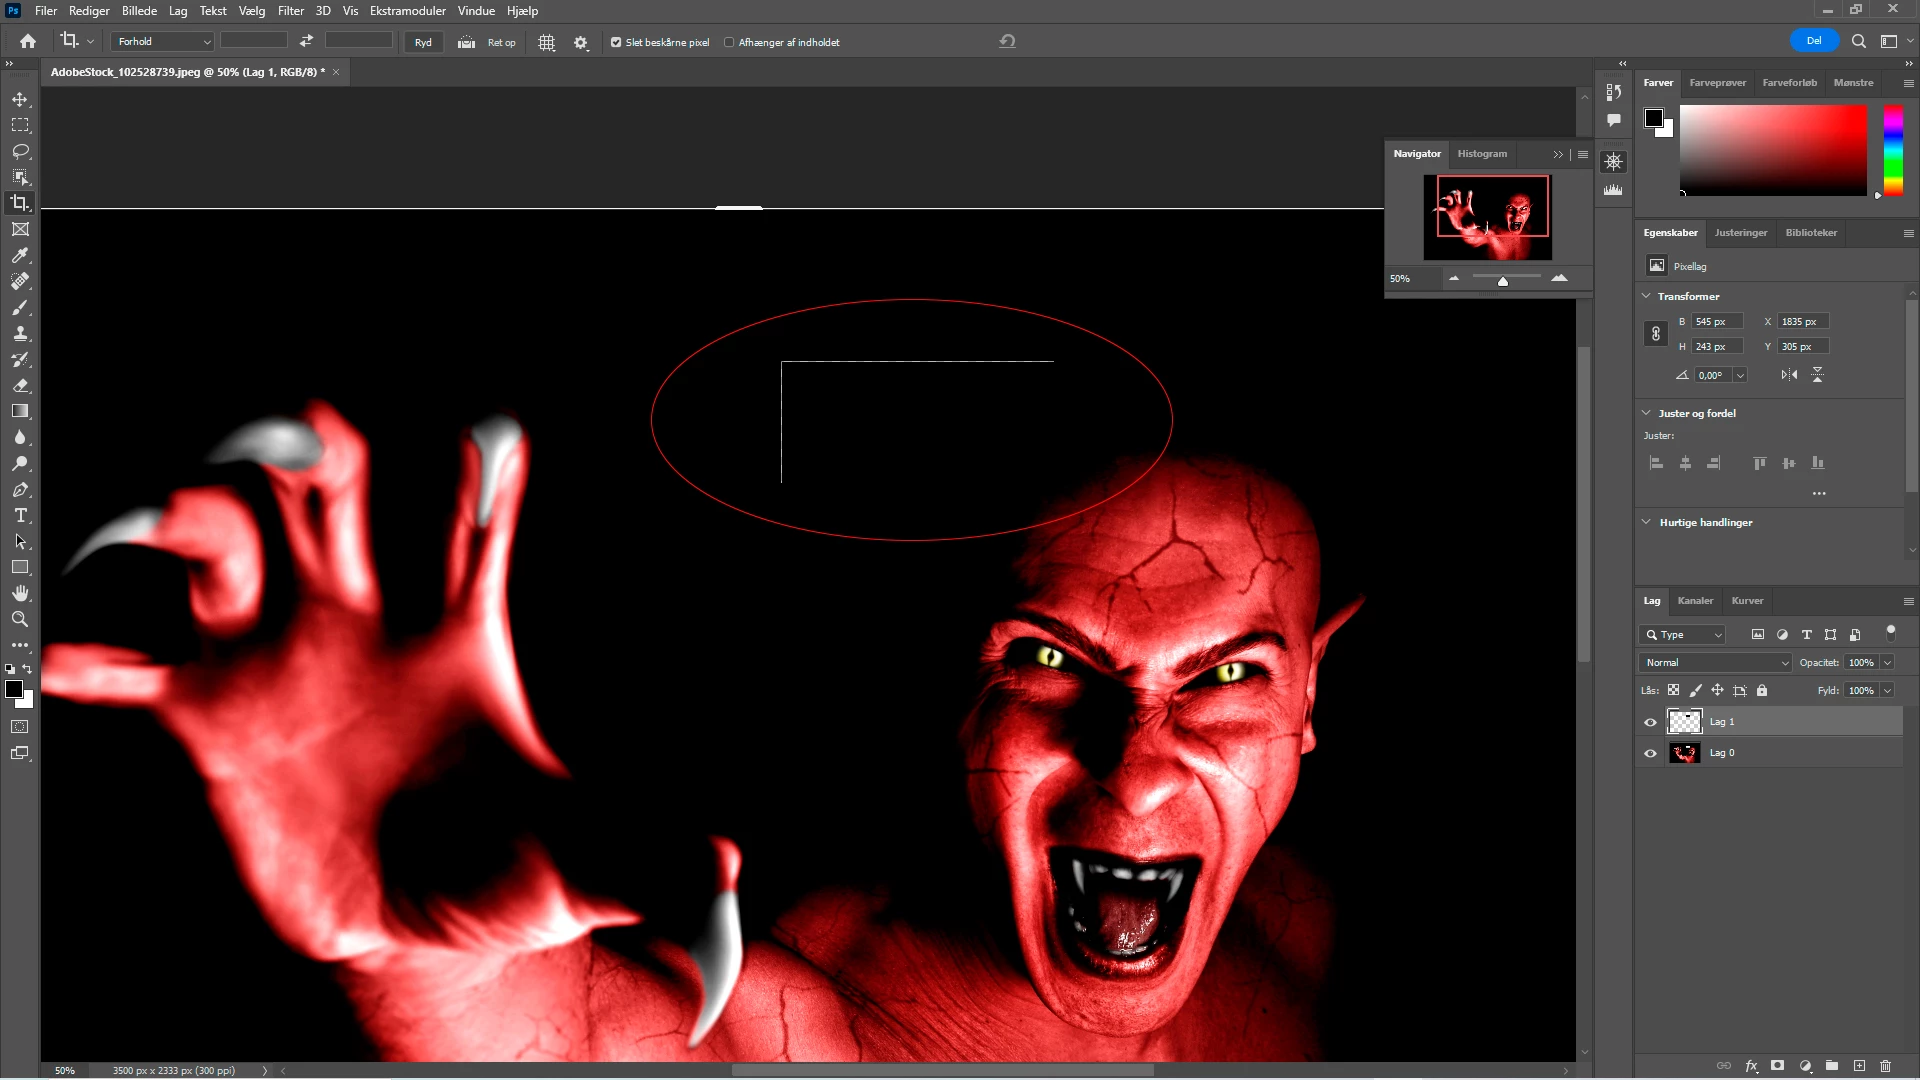Open the Filter menu

[290, 11]
